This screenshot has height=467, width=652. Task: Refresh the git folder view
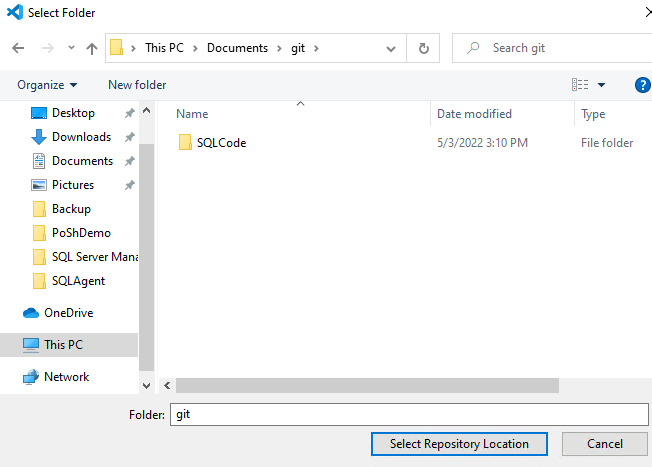(423, 48)
